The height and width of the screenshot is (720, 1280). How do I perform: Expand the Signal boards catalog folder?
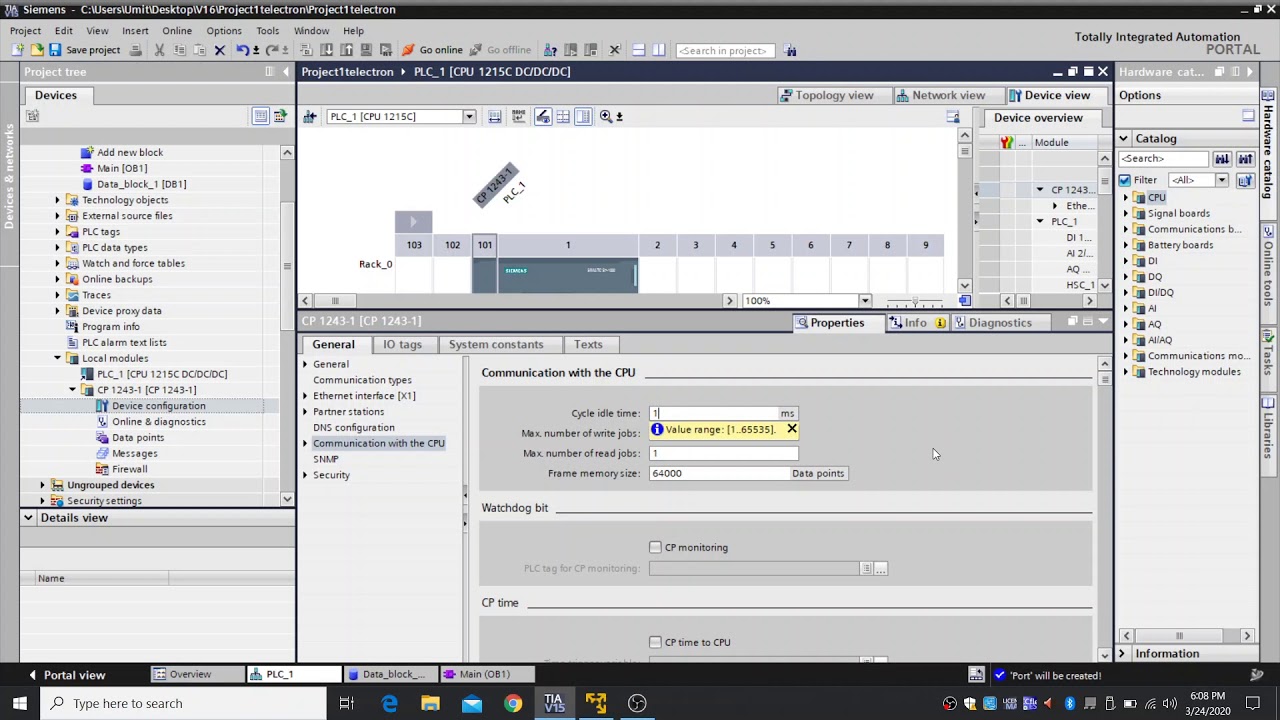1126,213
